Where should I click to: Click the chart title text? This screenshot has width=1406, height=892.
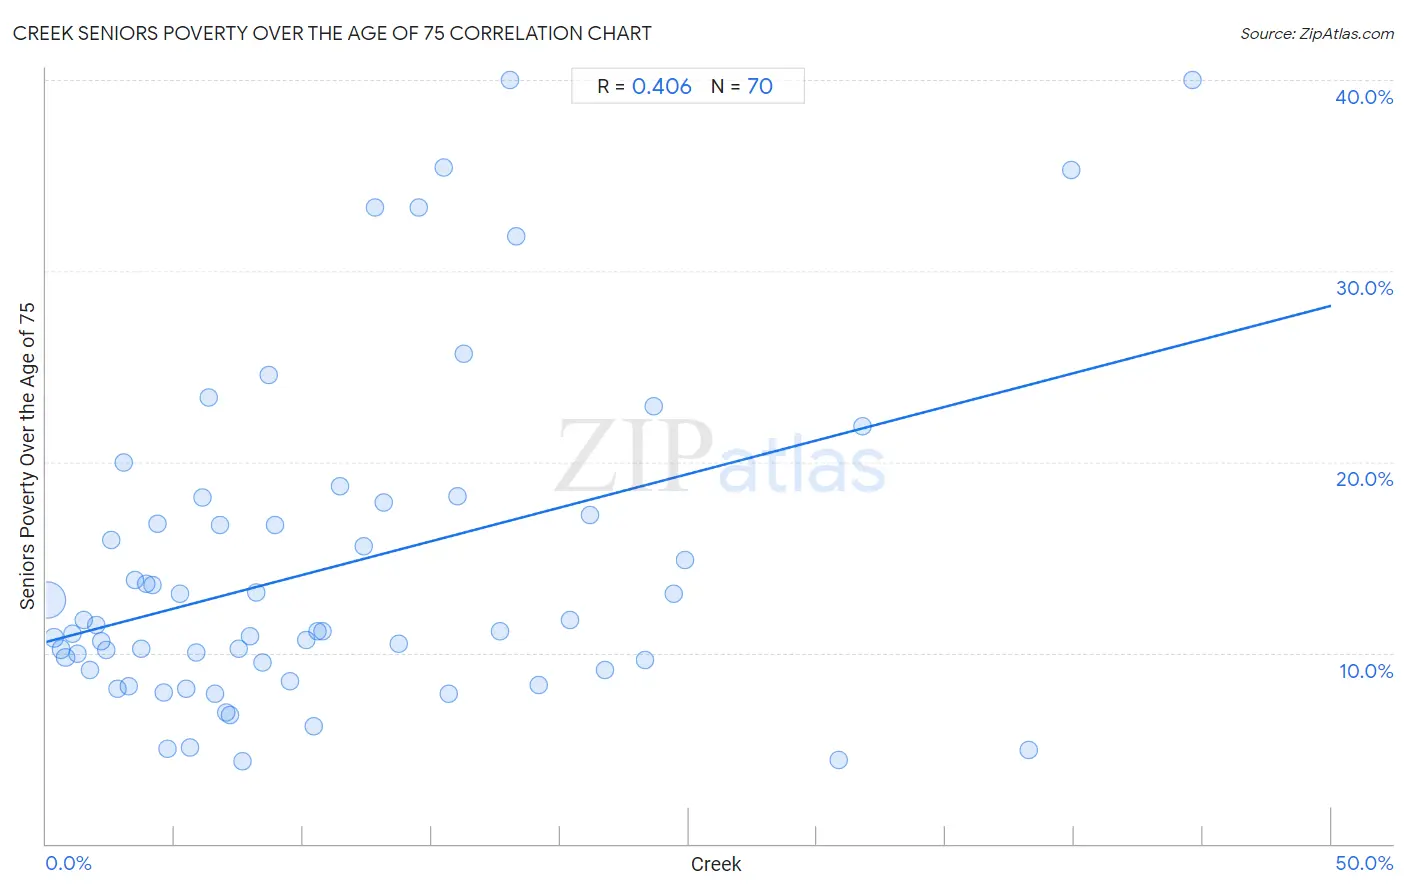tap(332, 33)
